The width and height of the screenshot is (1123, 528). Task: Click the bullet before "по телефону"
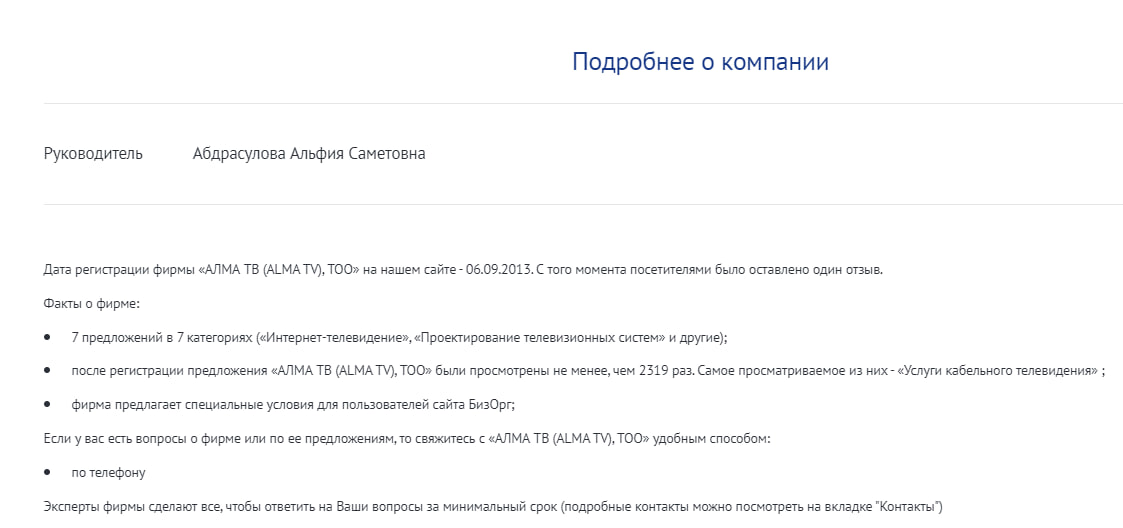pos(48,473)
